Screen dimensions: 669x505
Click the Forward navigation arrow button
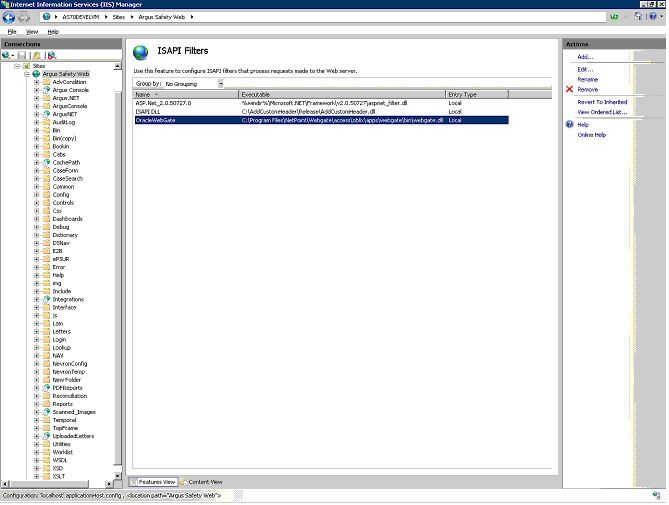click(24, 17)
